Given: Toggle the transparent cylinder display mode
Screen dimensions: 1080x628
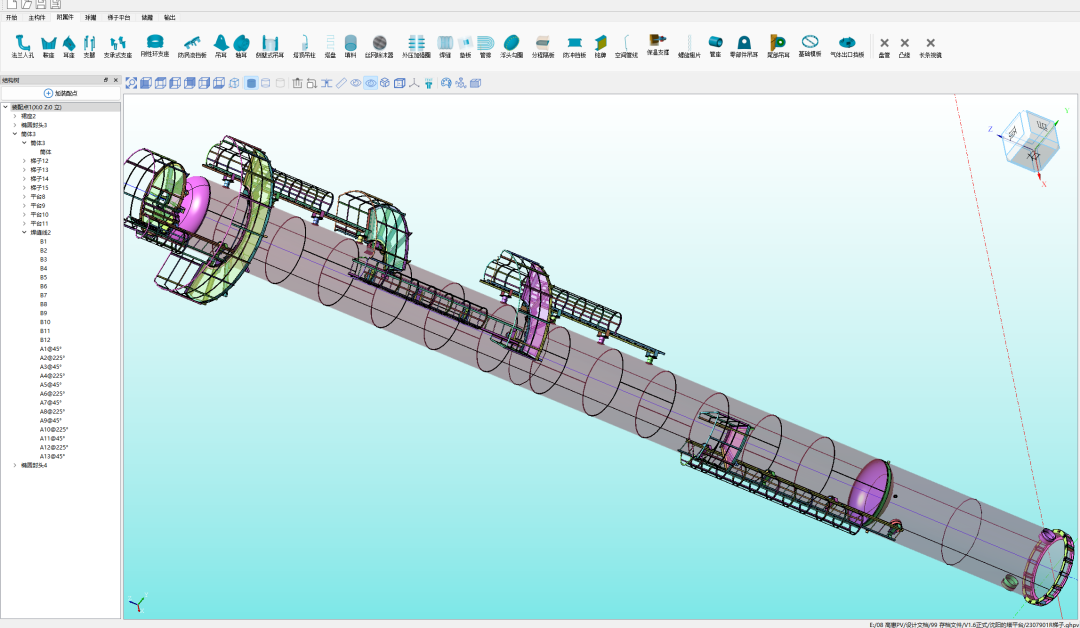Looking at the screenshot, I should click(266, 83).
